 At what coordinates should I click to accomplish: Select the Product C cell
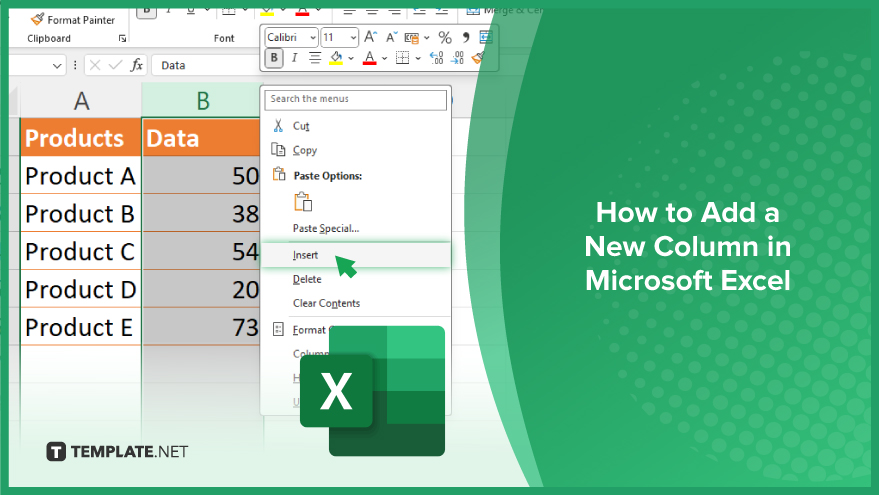coord(81,252)
